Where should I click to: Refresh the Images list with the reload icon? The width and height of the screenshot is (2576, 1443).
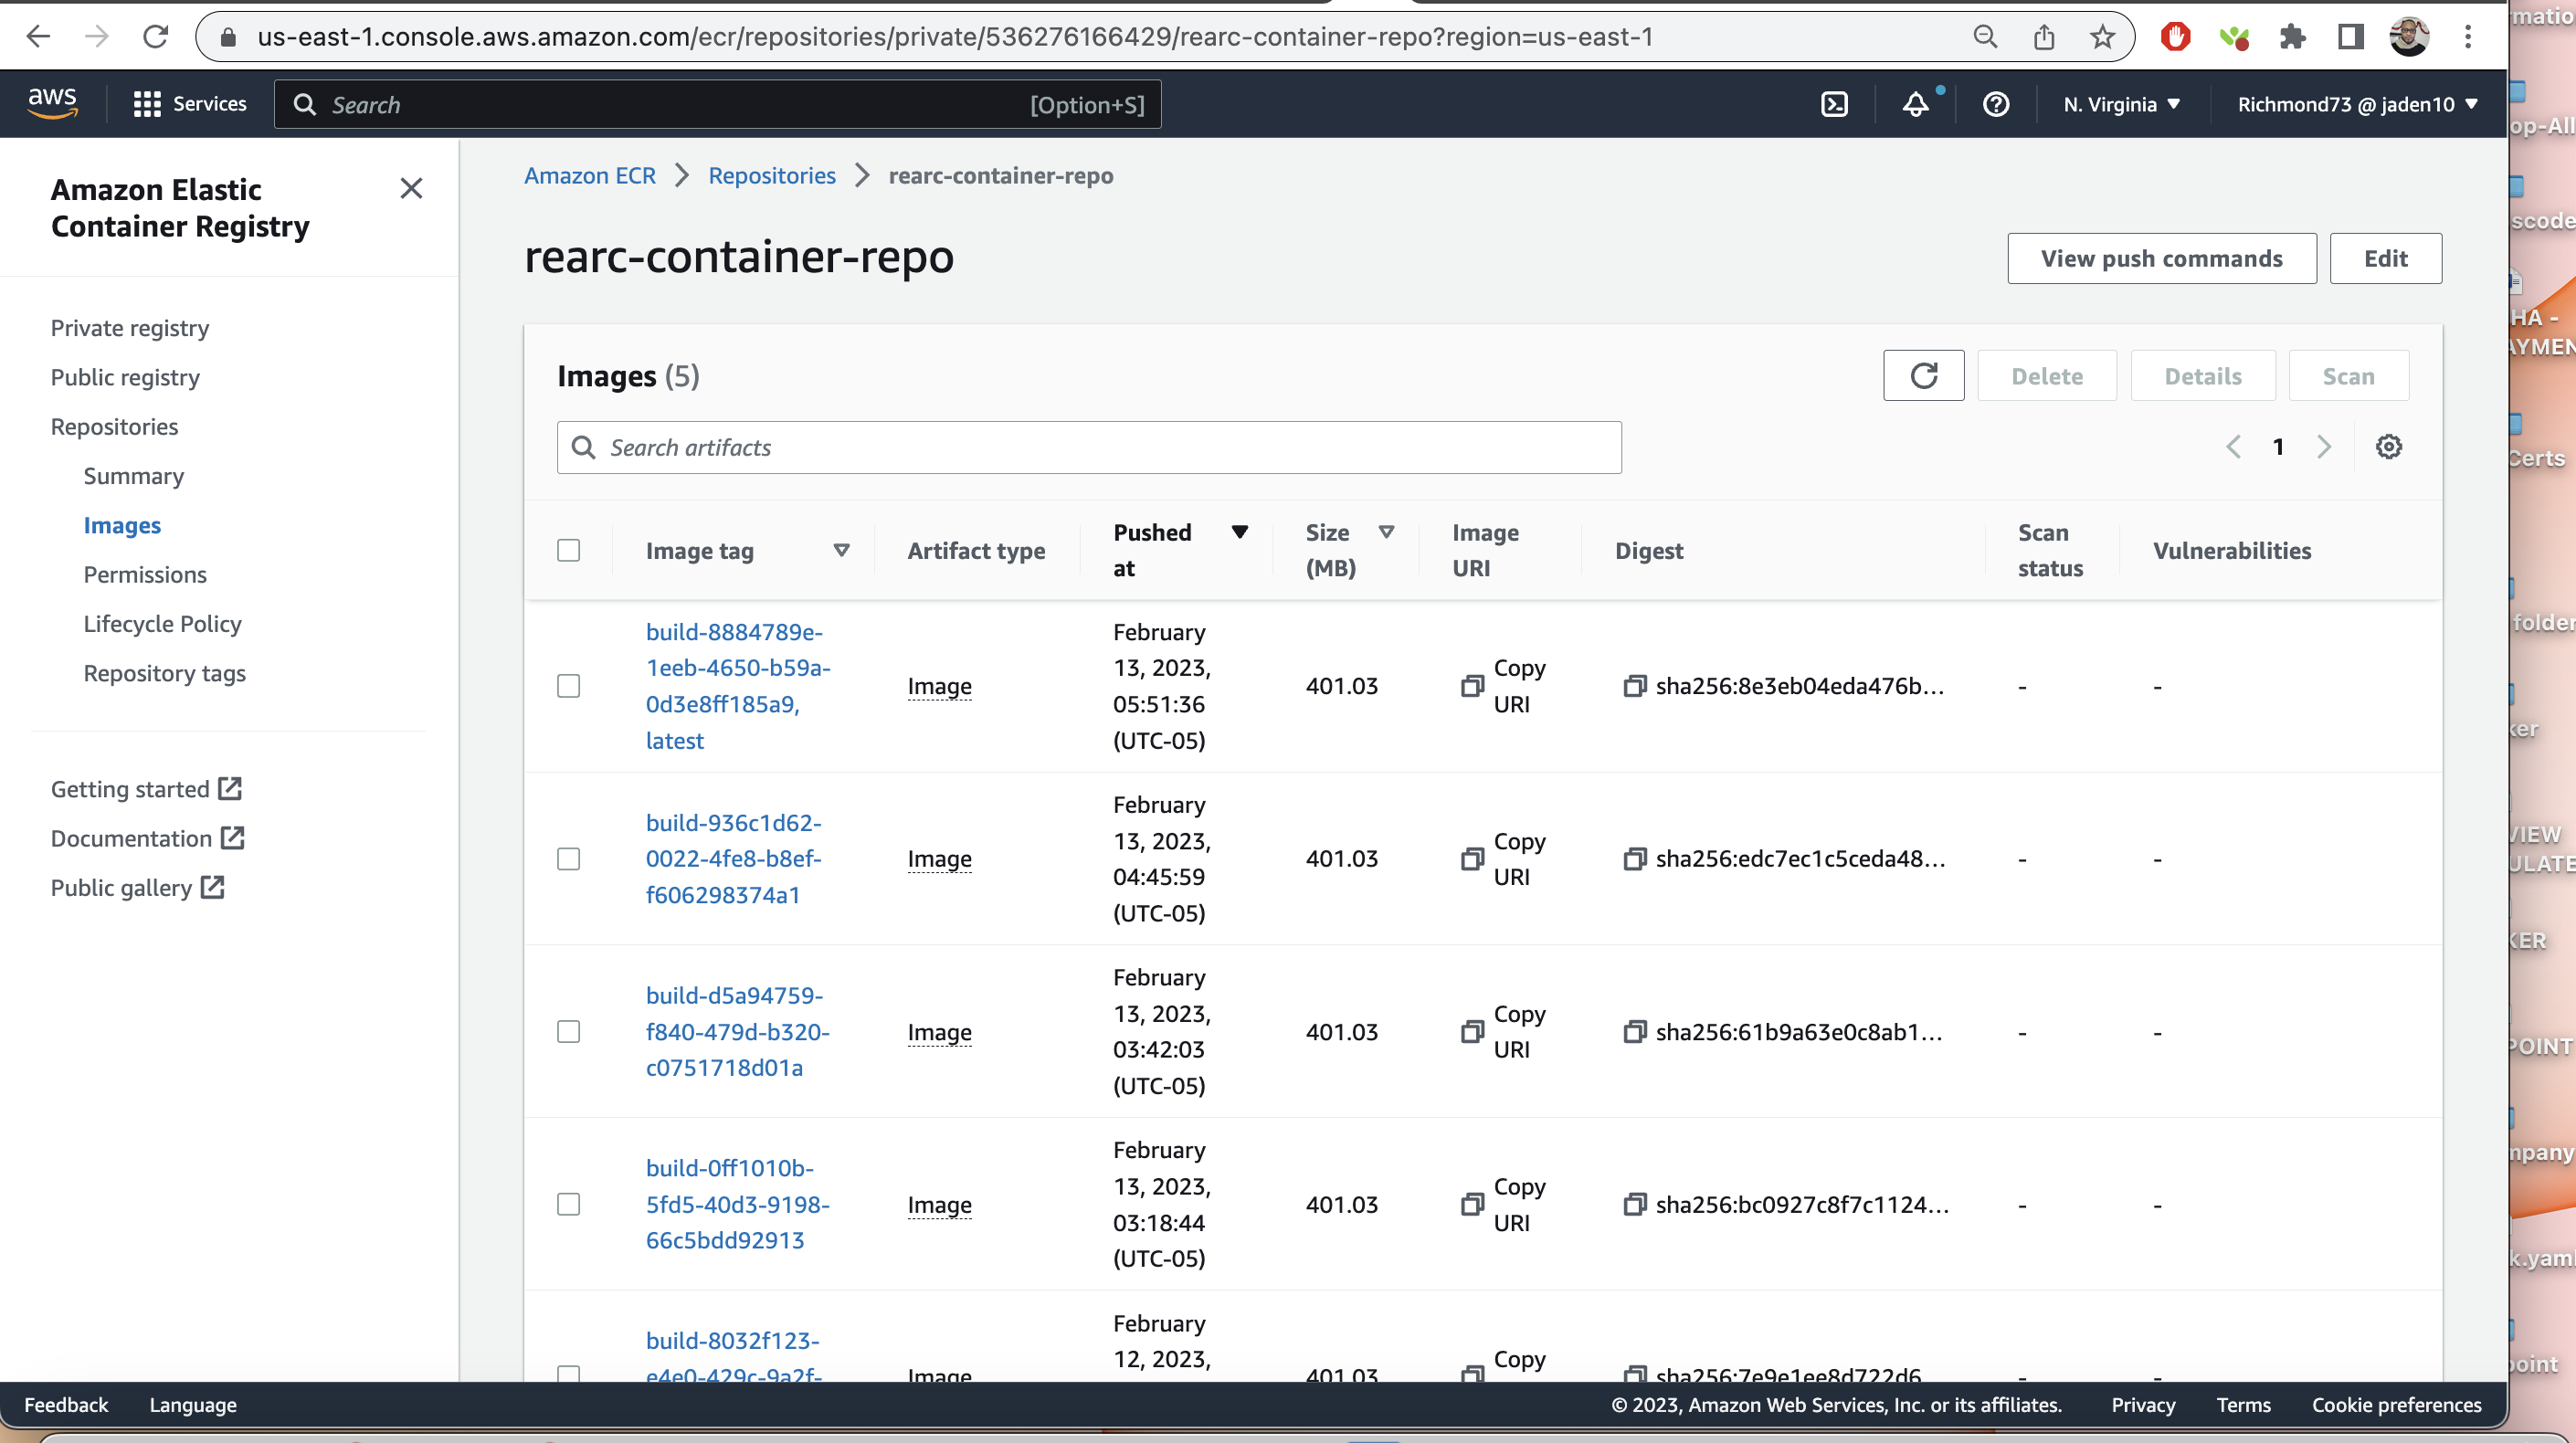(1923, 375)
